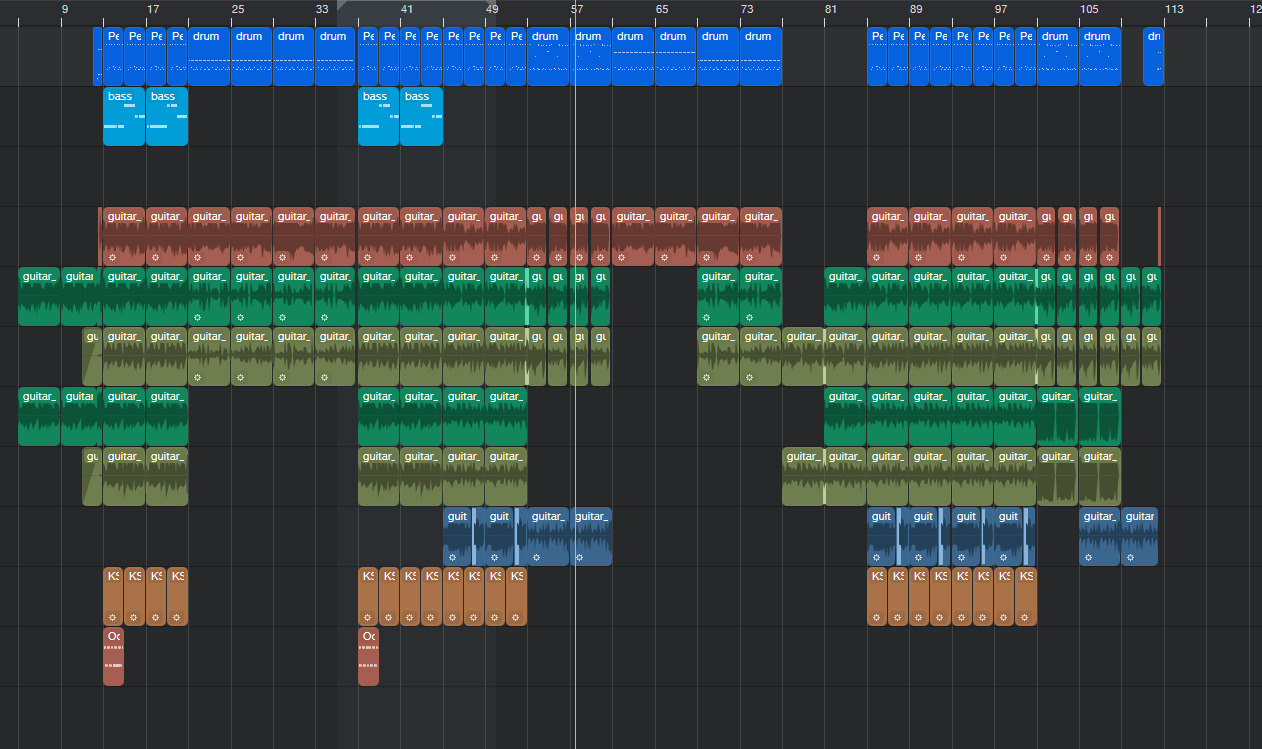Click the gear icon on the first red guitar clip

(x=112, y=257)
